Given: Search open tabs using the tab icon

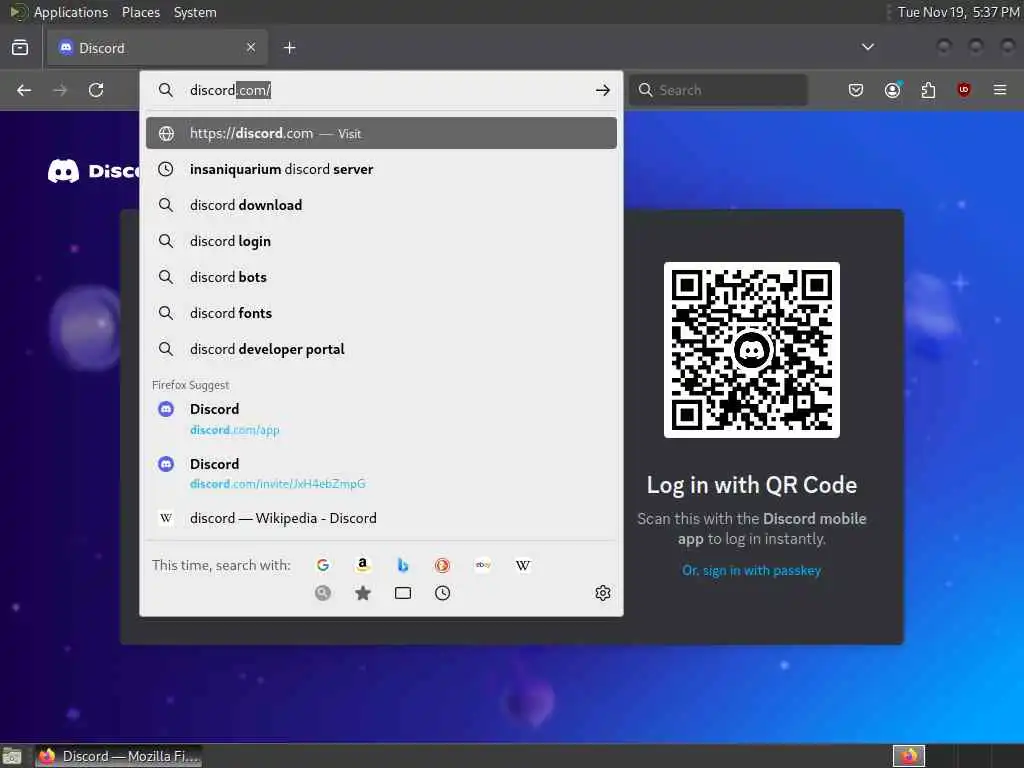Looking at the screenshot, I should click(403, 593).
